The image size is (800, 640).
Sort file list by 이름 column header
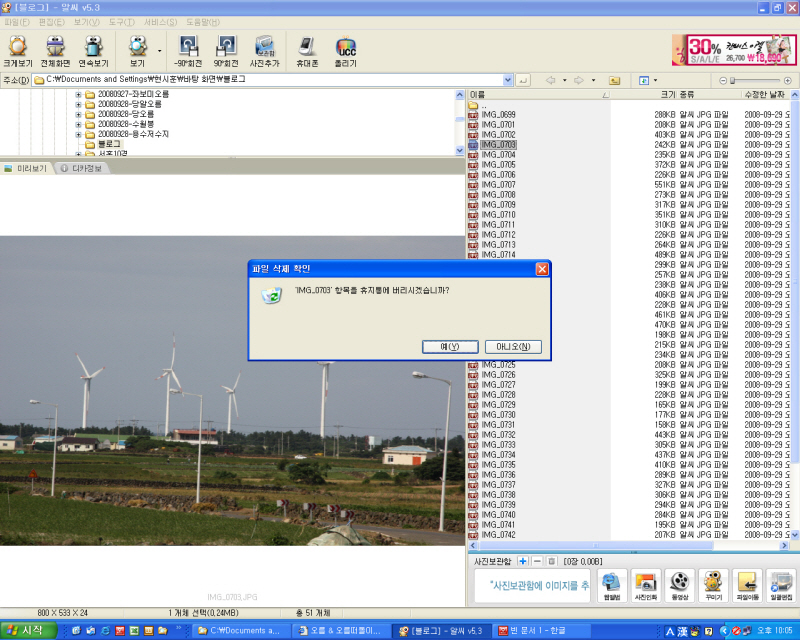tap(539, 94)
